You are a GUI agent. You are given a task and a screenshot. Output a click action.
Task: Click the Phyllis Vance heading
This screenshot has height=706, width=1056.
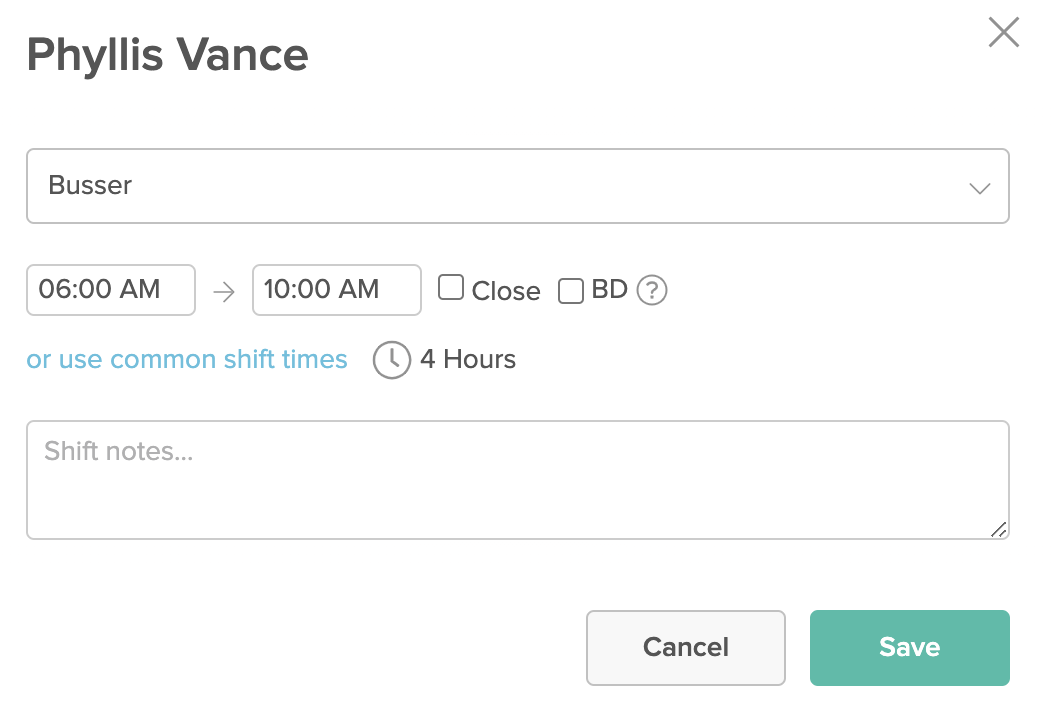[x=168, y=55]
